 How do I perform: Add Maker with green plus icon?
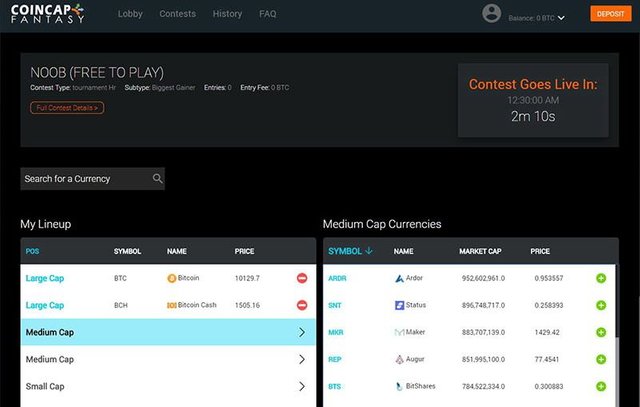pos(601,332)
